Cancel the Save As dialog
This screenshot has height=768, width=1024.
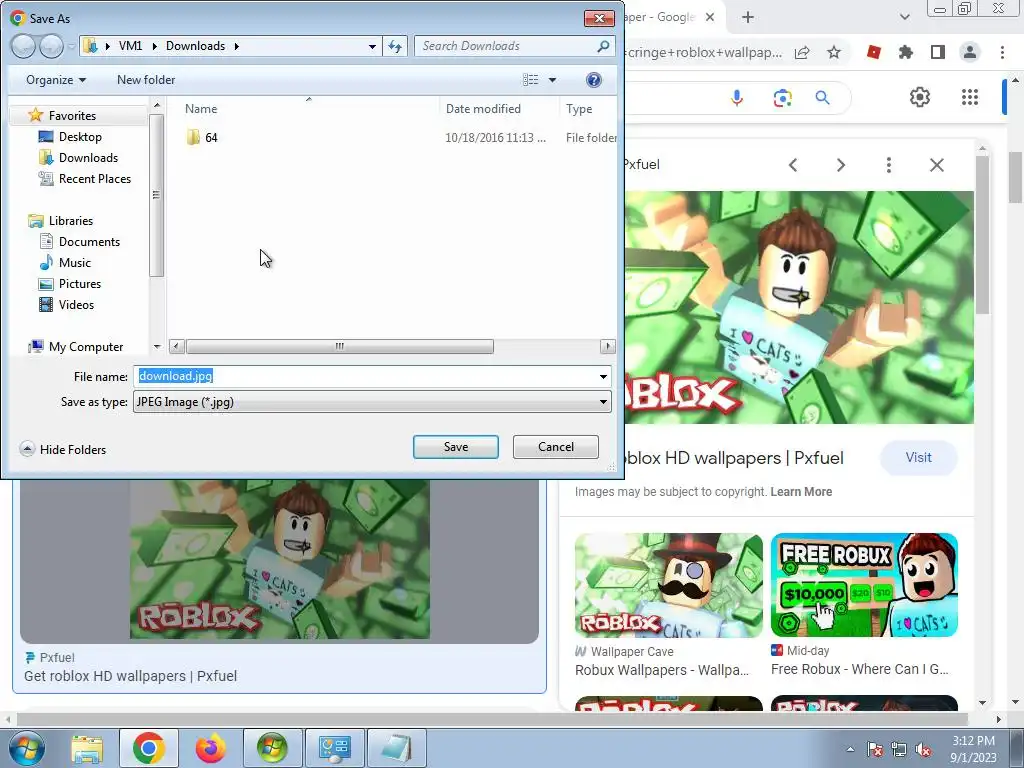pyautogui.click(x=556, y=447)
